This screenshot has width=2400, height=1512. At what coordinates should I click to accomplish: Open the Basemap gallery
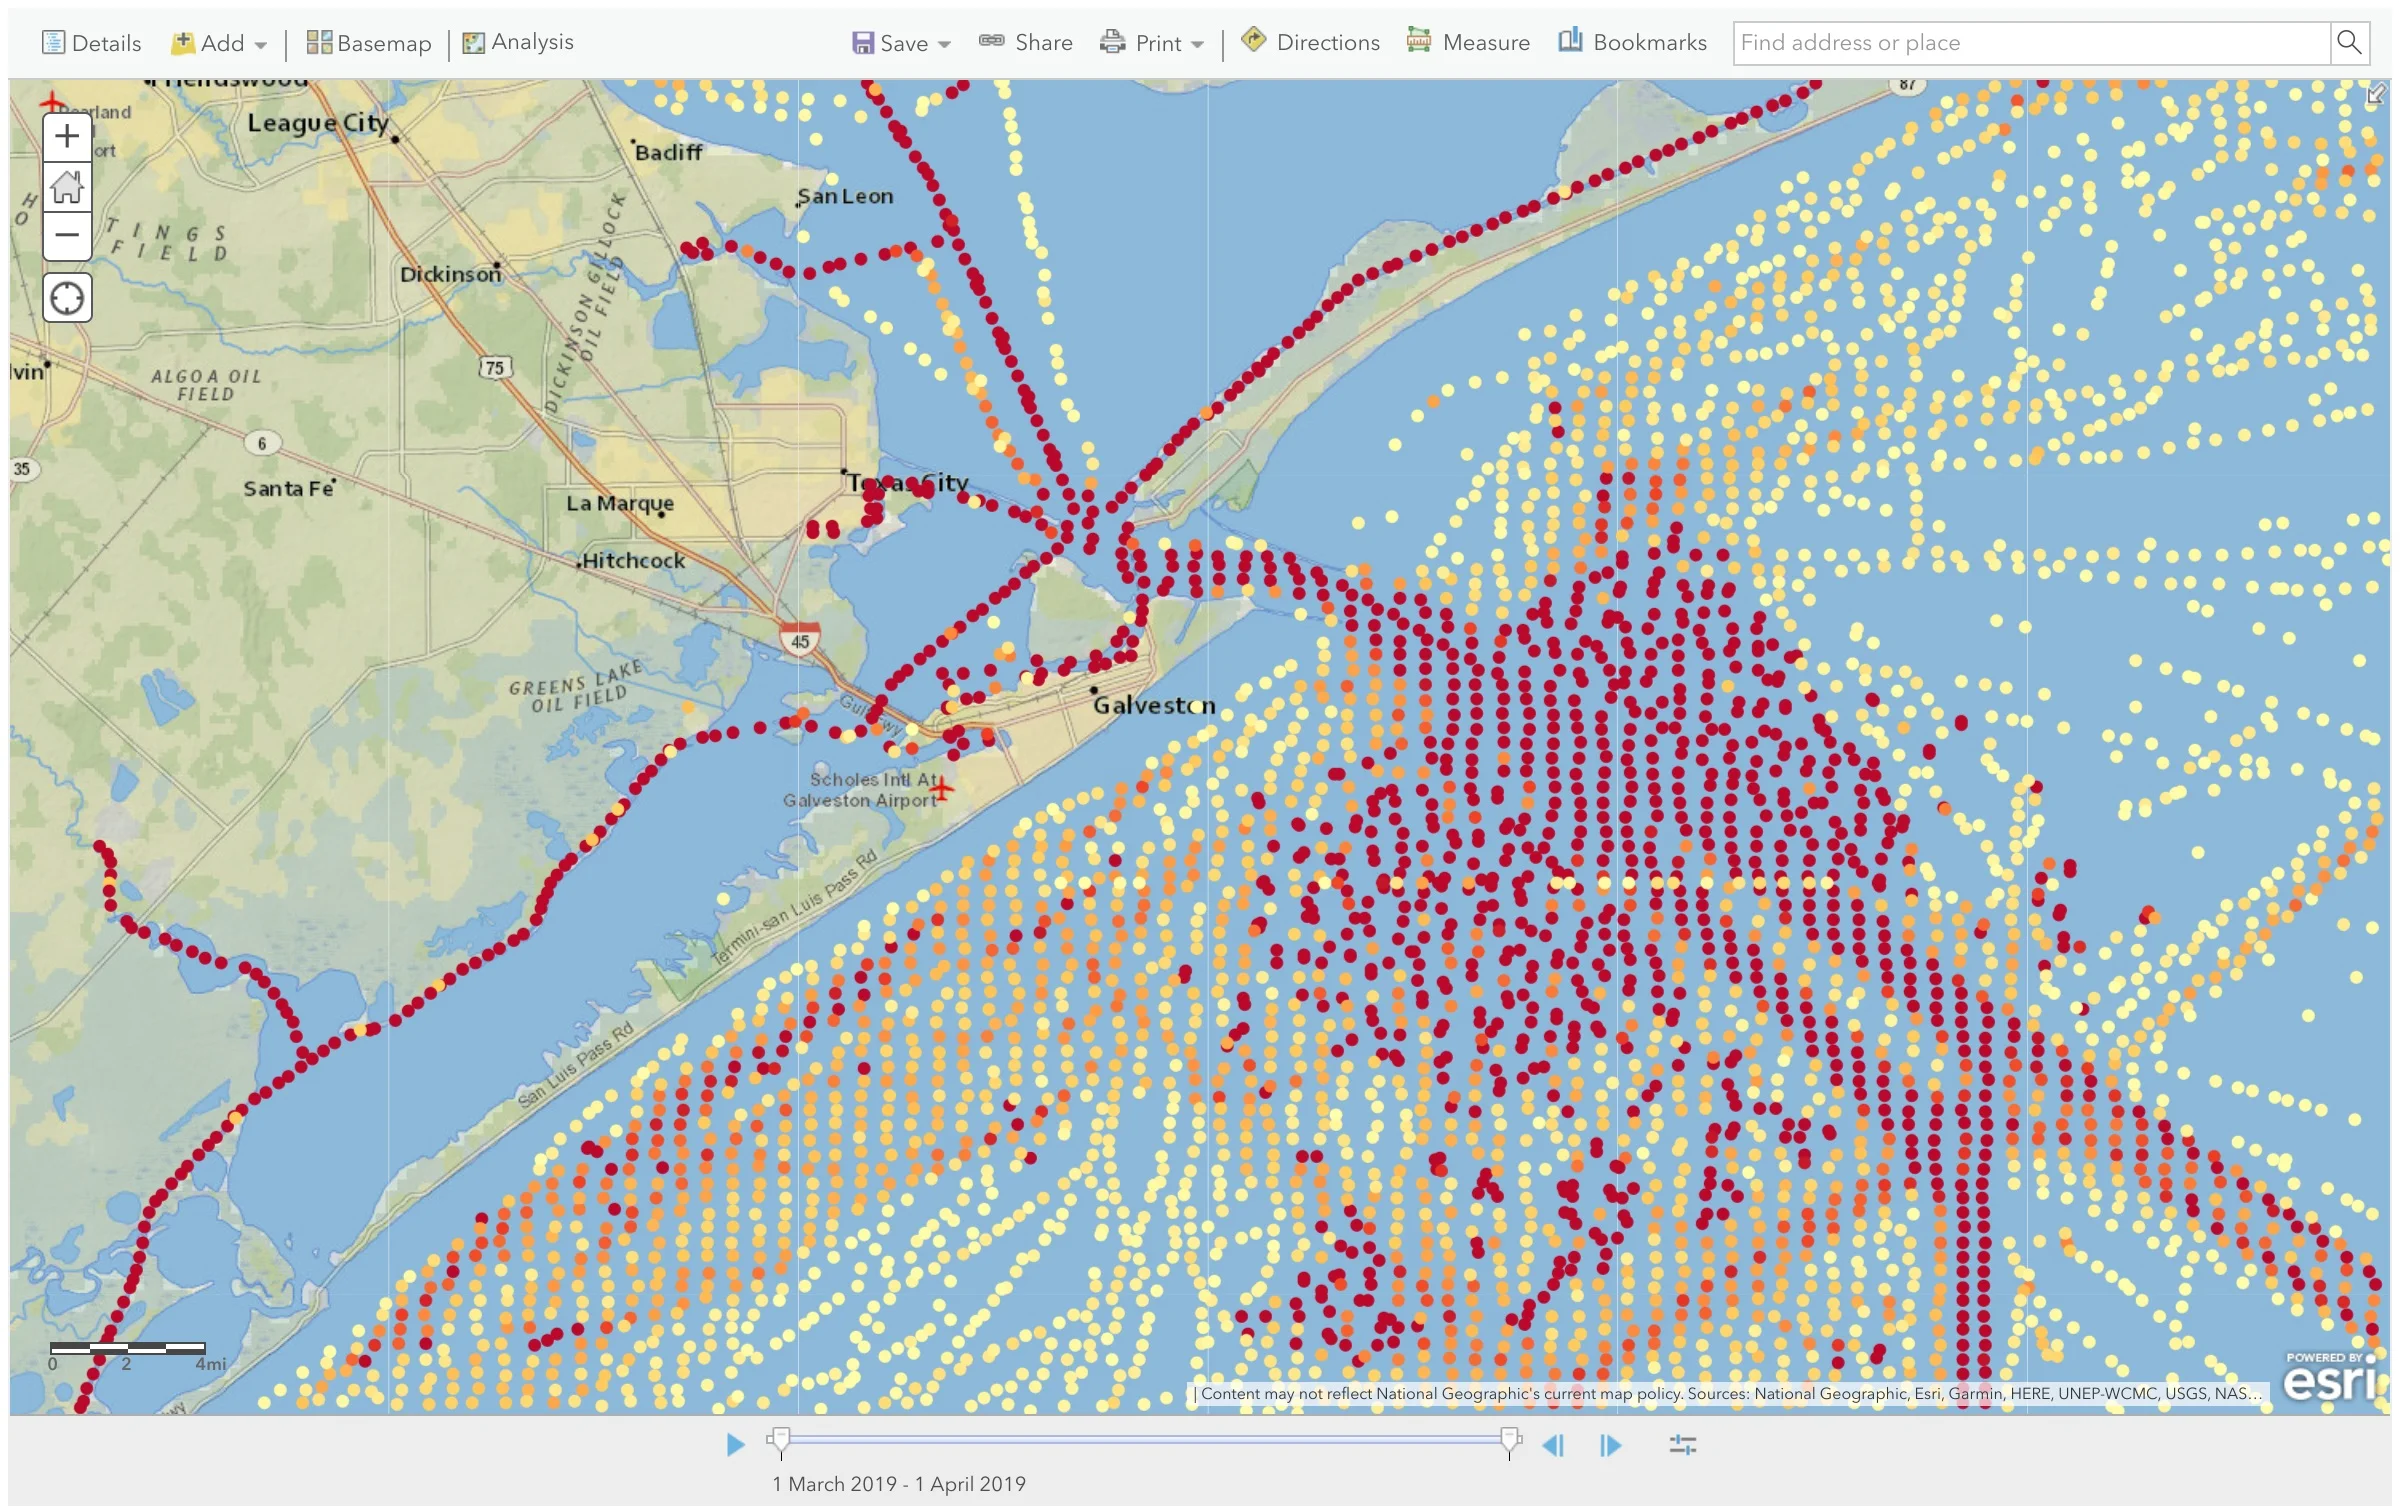(369, 43)
